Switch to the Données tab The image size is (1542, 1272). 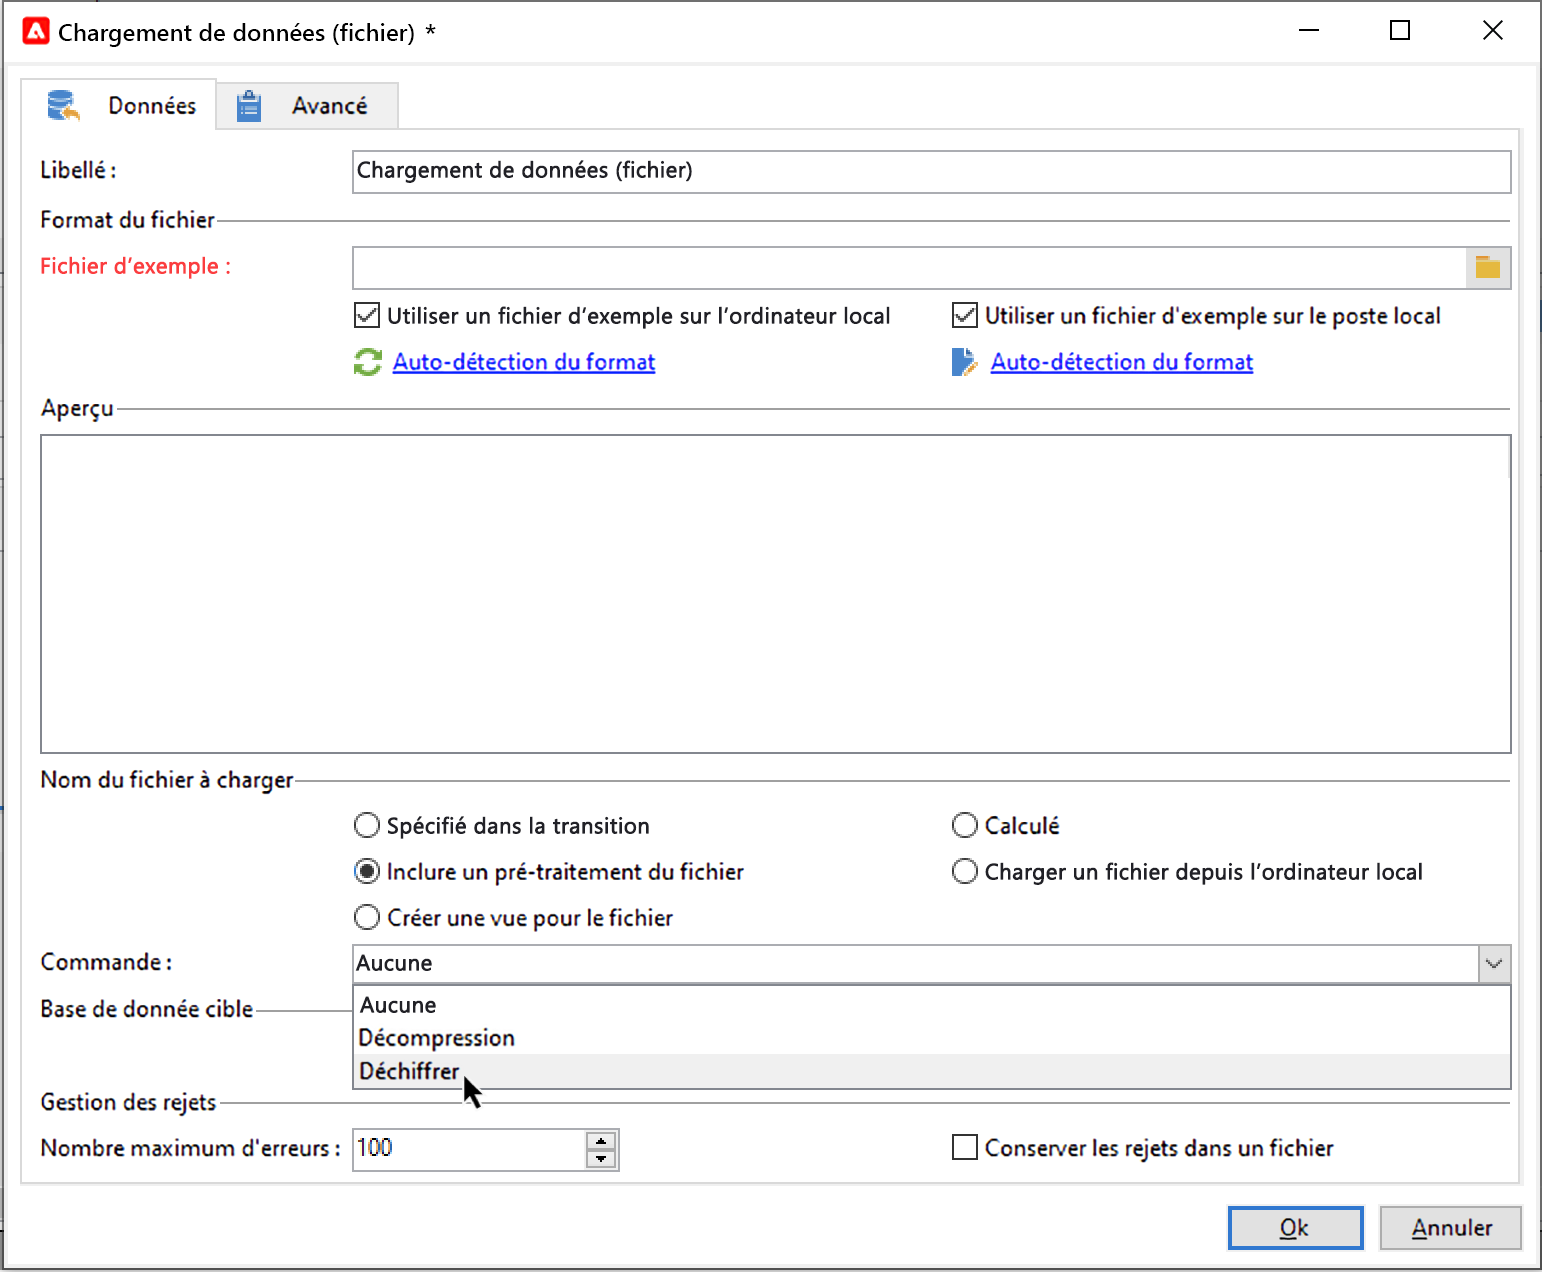pos(119,105)
